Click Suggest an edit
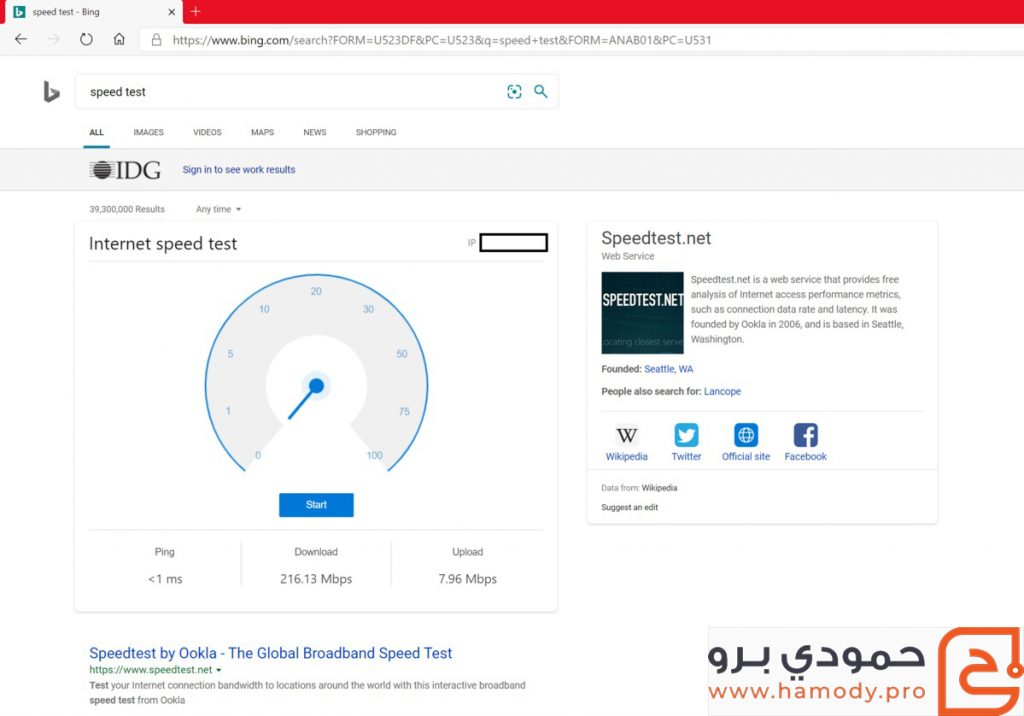The image size is (1024, 716). 630,507
